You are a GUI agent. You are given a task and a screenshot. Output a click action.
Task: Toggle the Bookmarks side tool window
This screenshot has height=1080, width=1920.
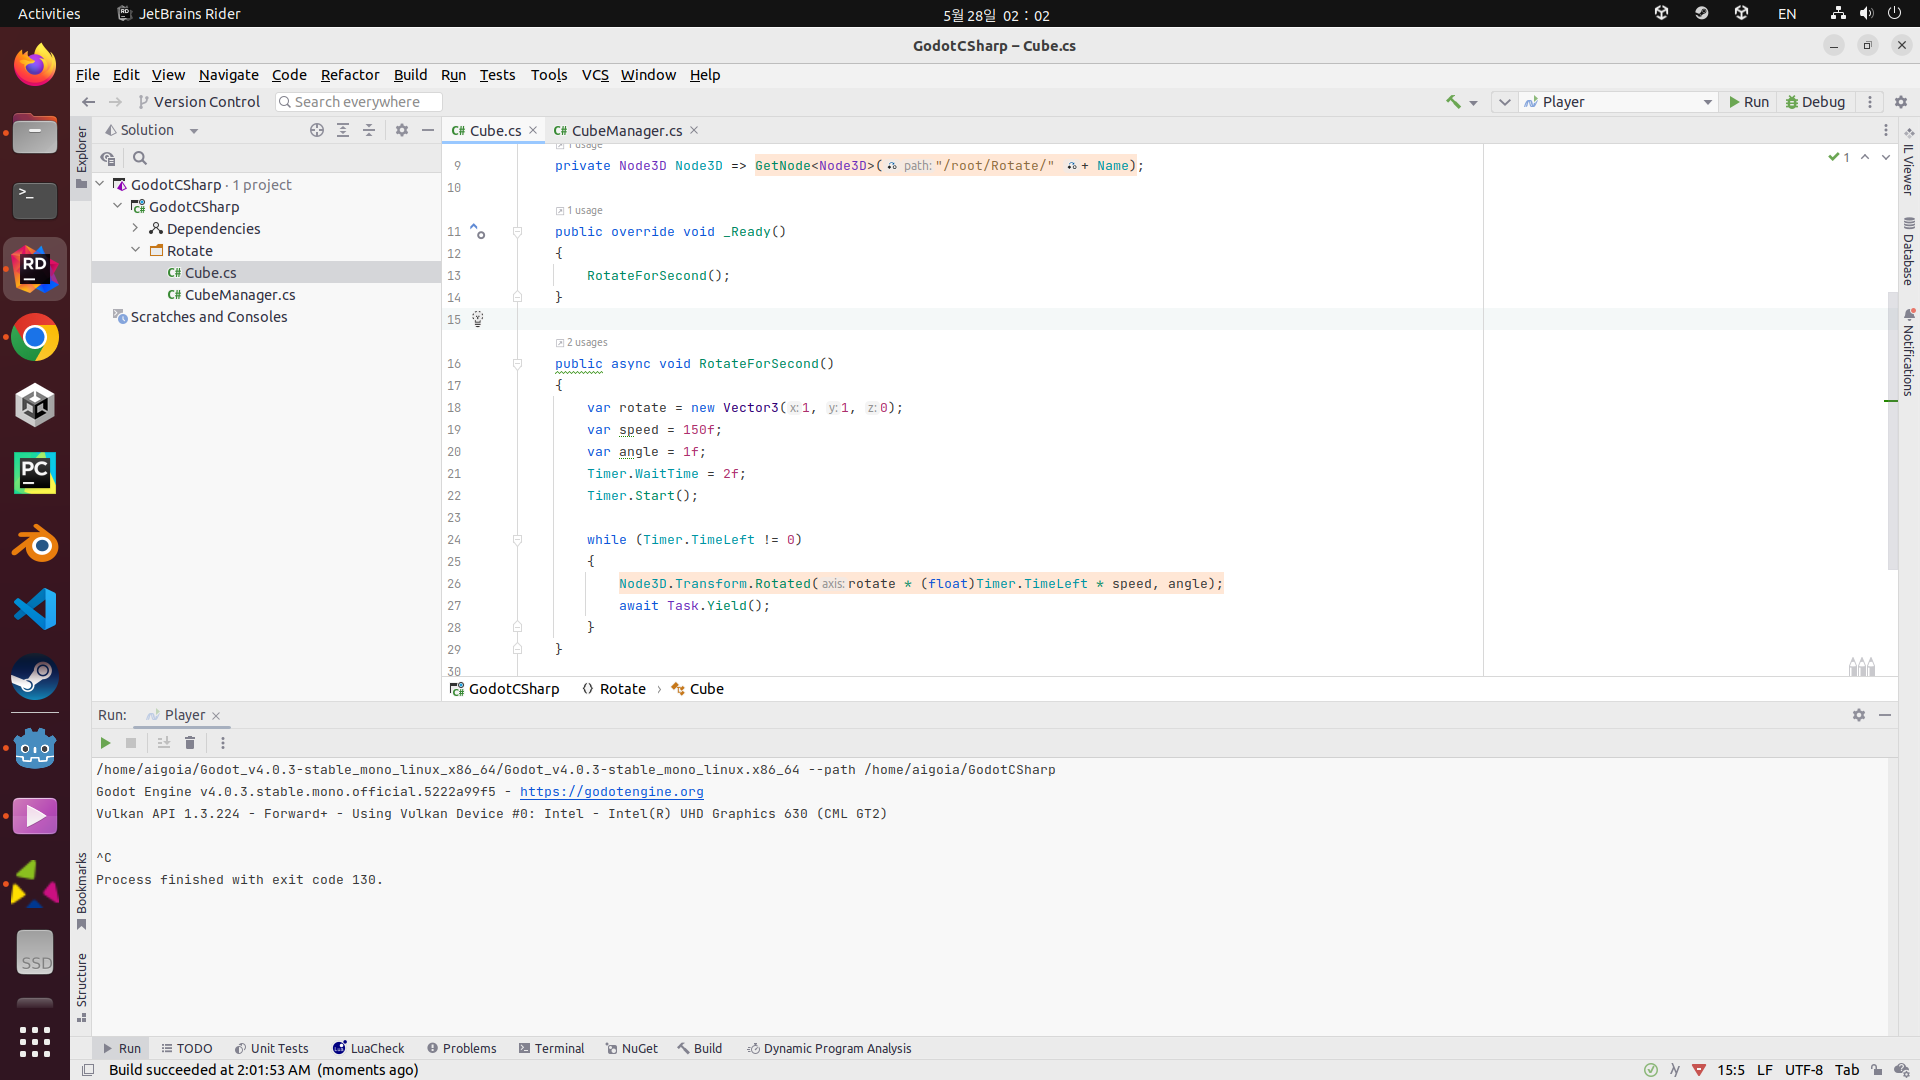81,891
